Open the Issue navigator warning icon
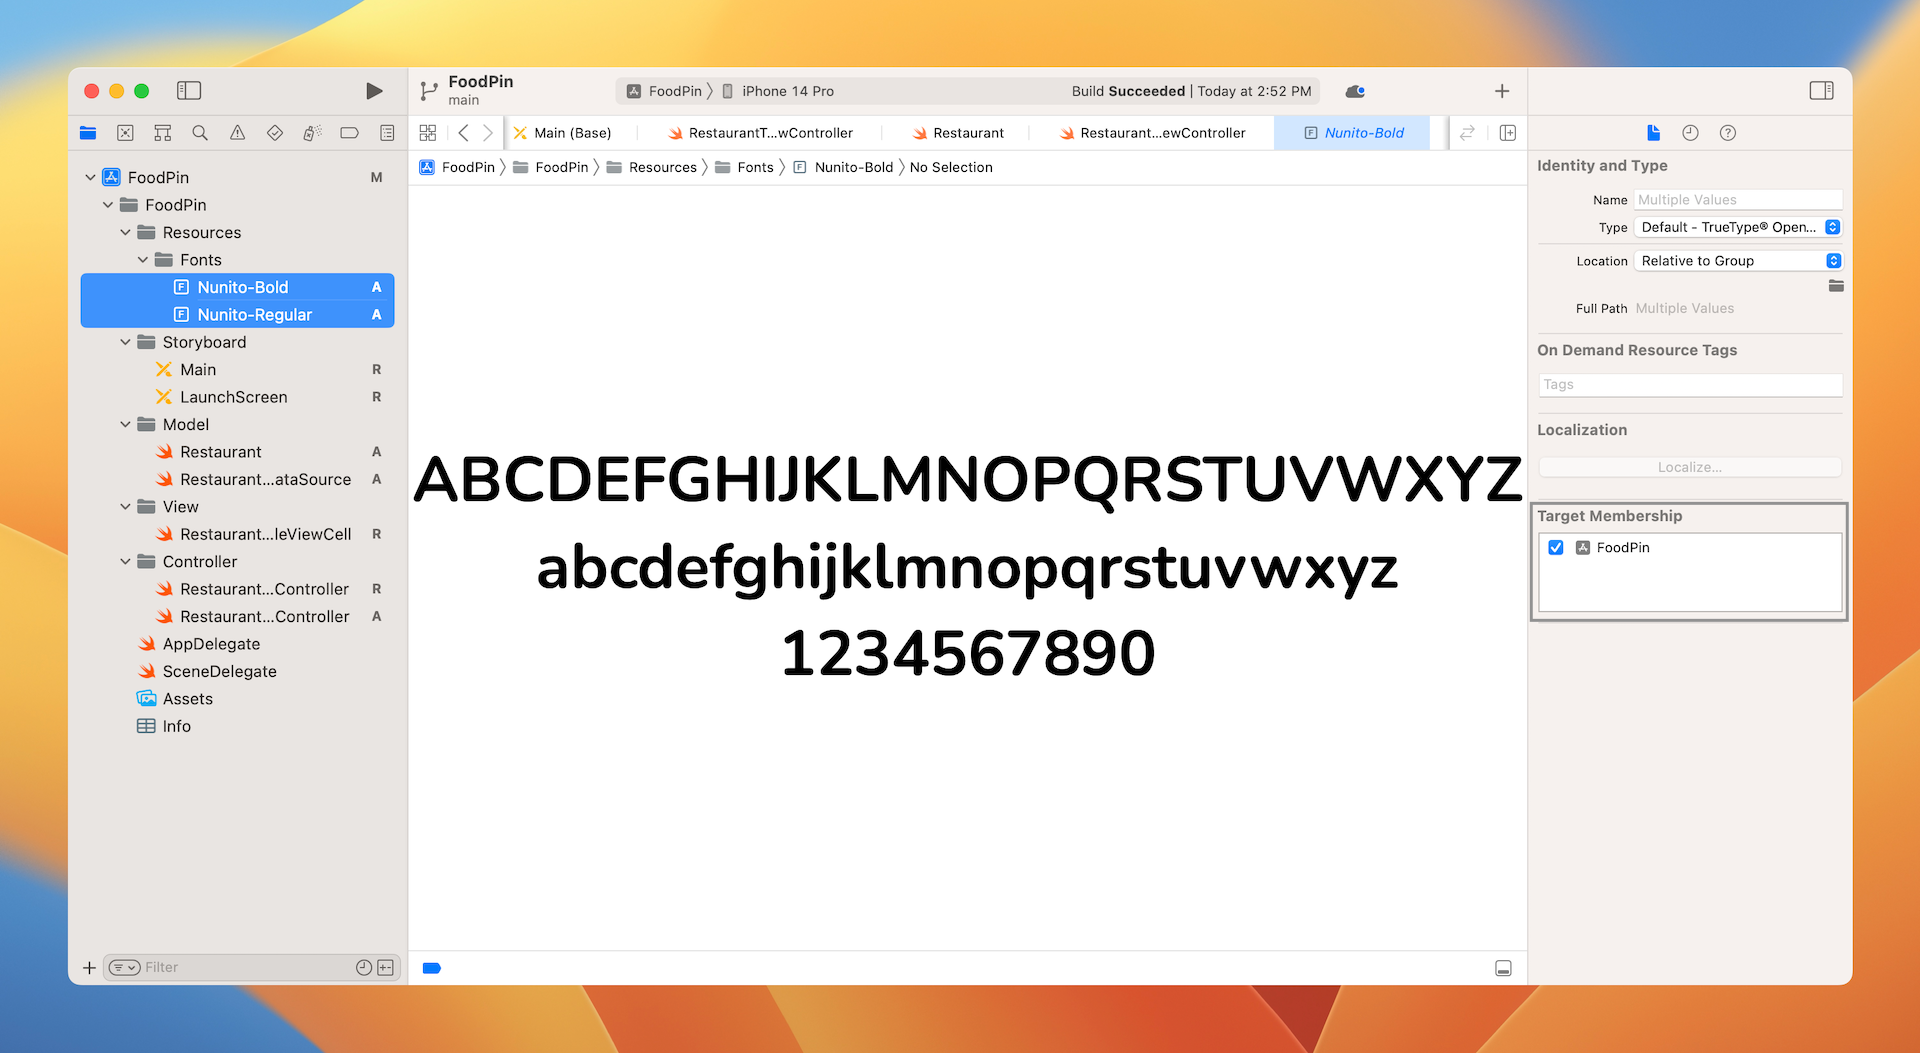The image size is (1920, 1053). coord(237,133)
